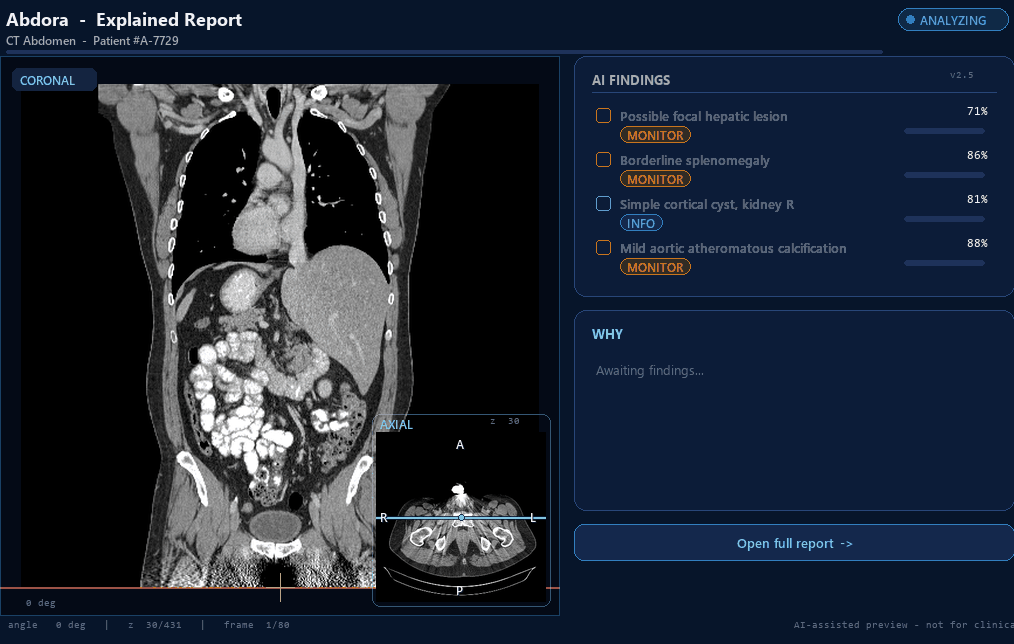The image size is (1014, 644).
Task: Click the 'CT Abdomen - Patient #A-7729' subtitle
Action: [x=92, y=41]
